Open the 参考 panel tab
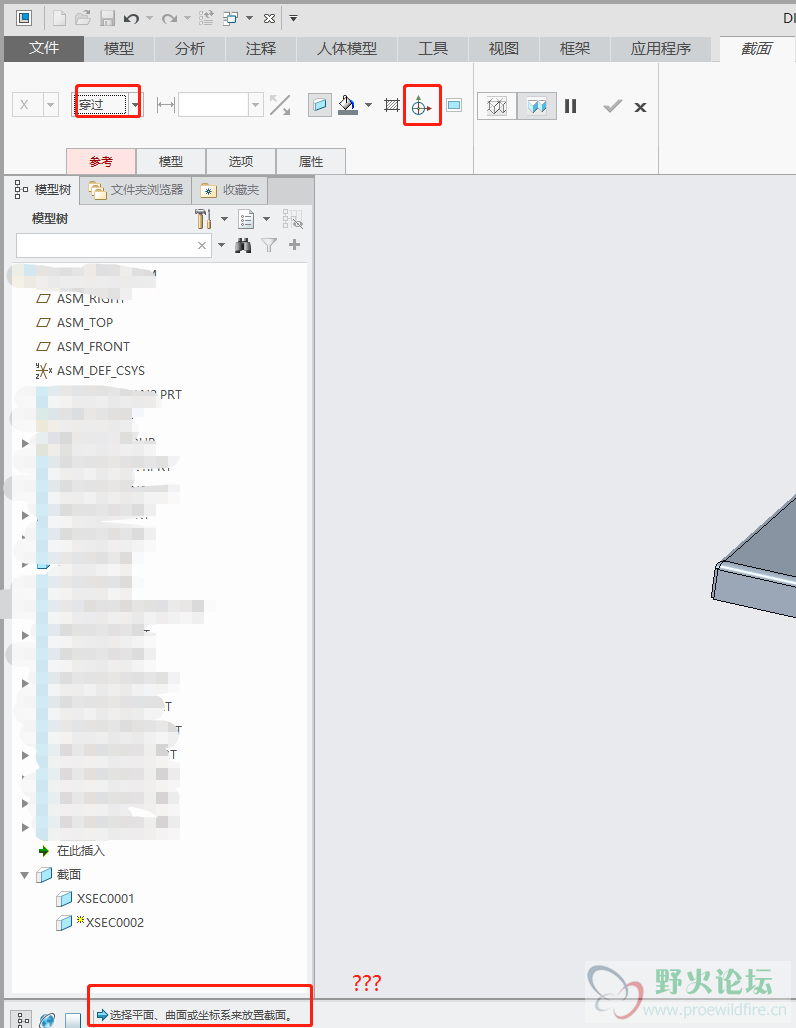The width and height of the screenshot is (796, 1028). pyautogui.click(x=101, y=161)
